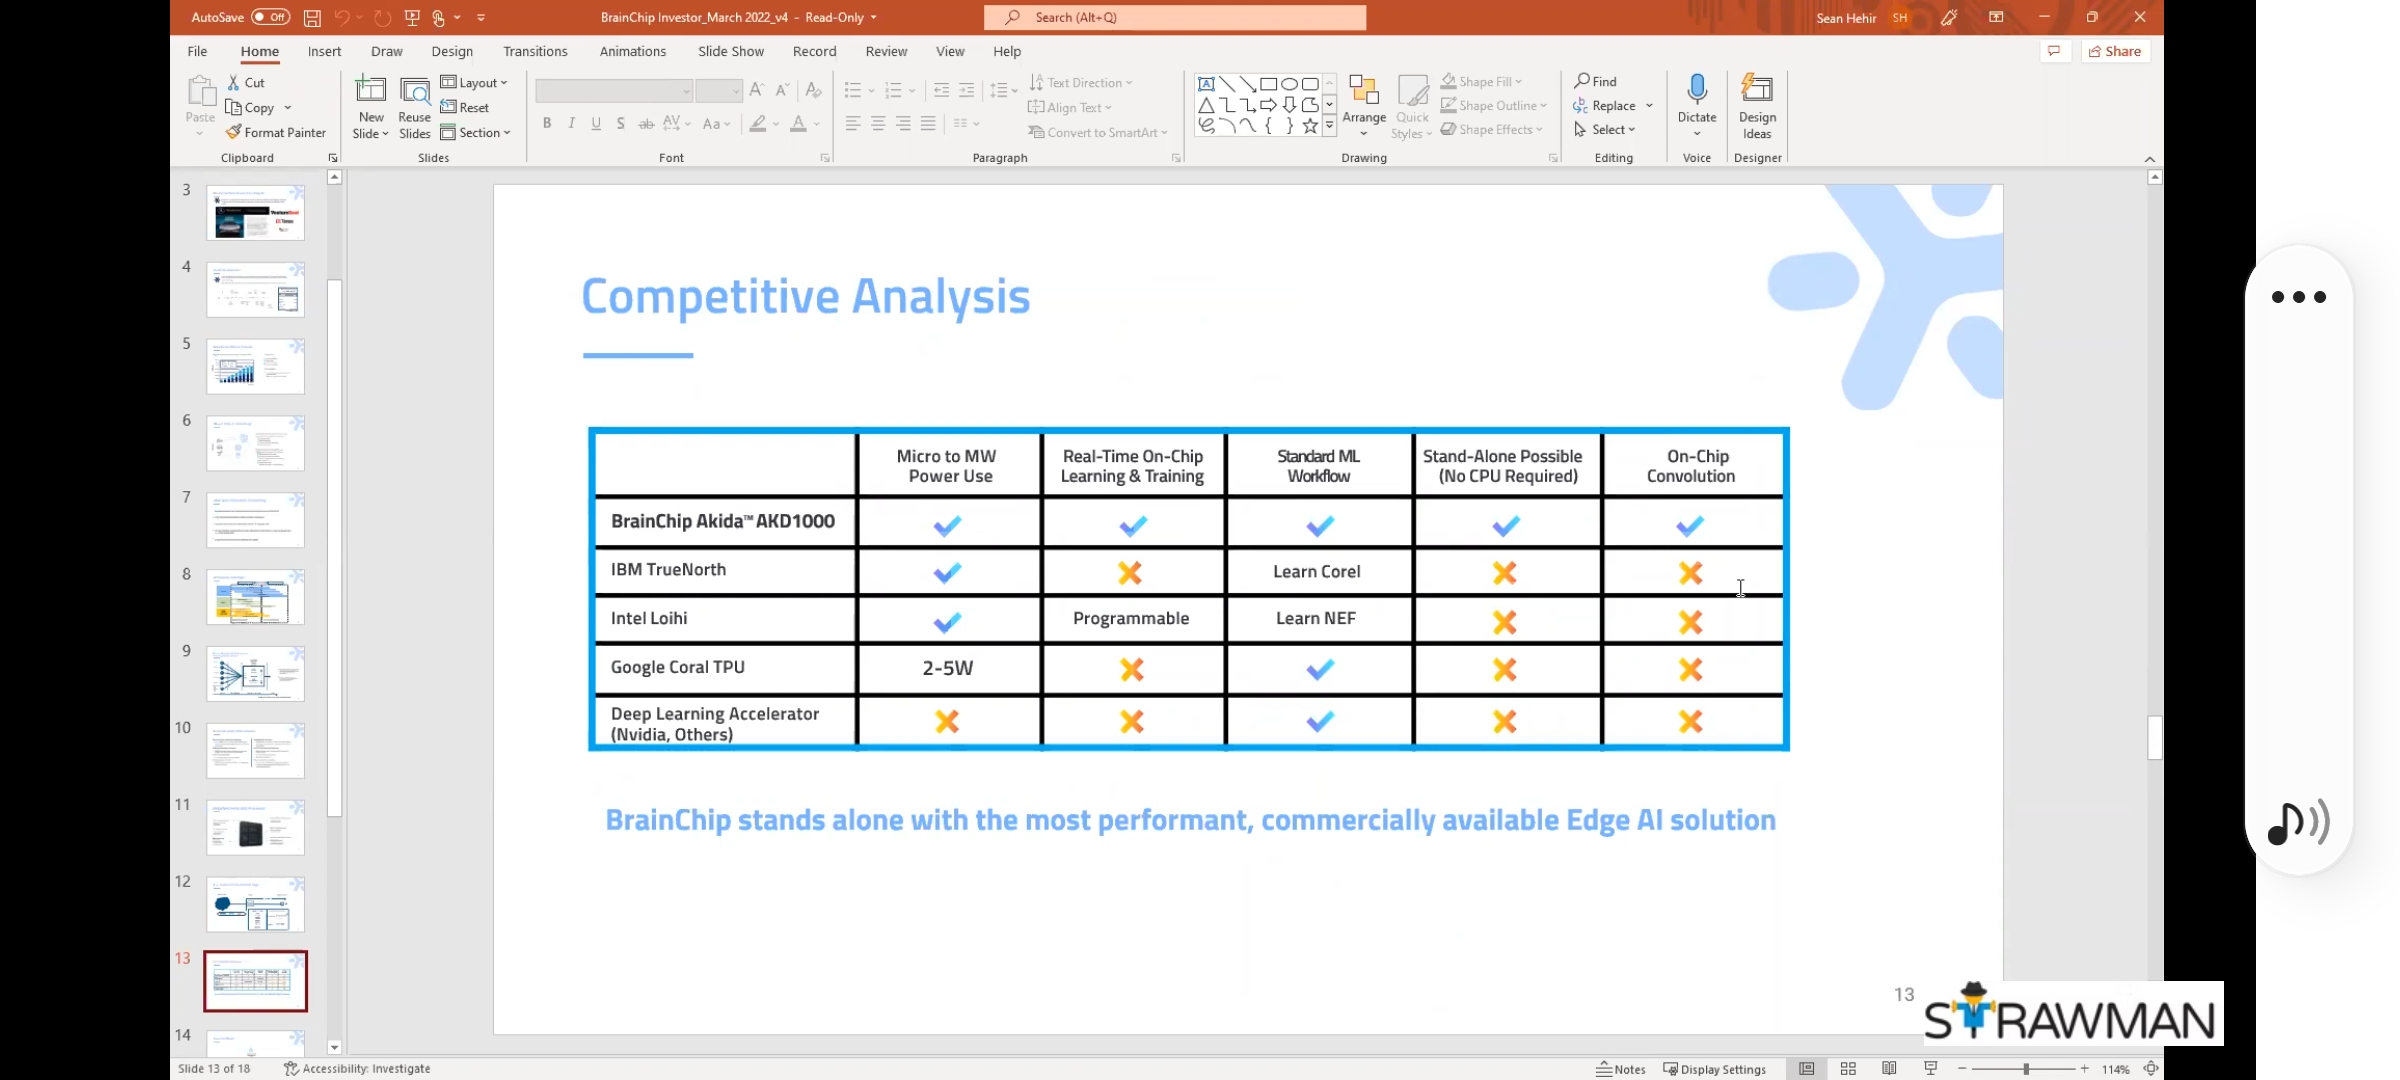The image size is (2400, 1080).
Task: Click Find in Editing group
Action: tap(1595, 81)
